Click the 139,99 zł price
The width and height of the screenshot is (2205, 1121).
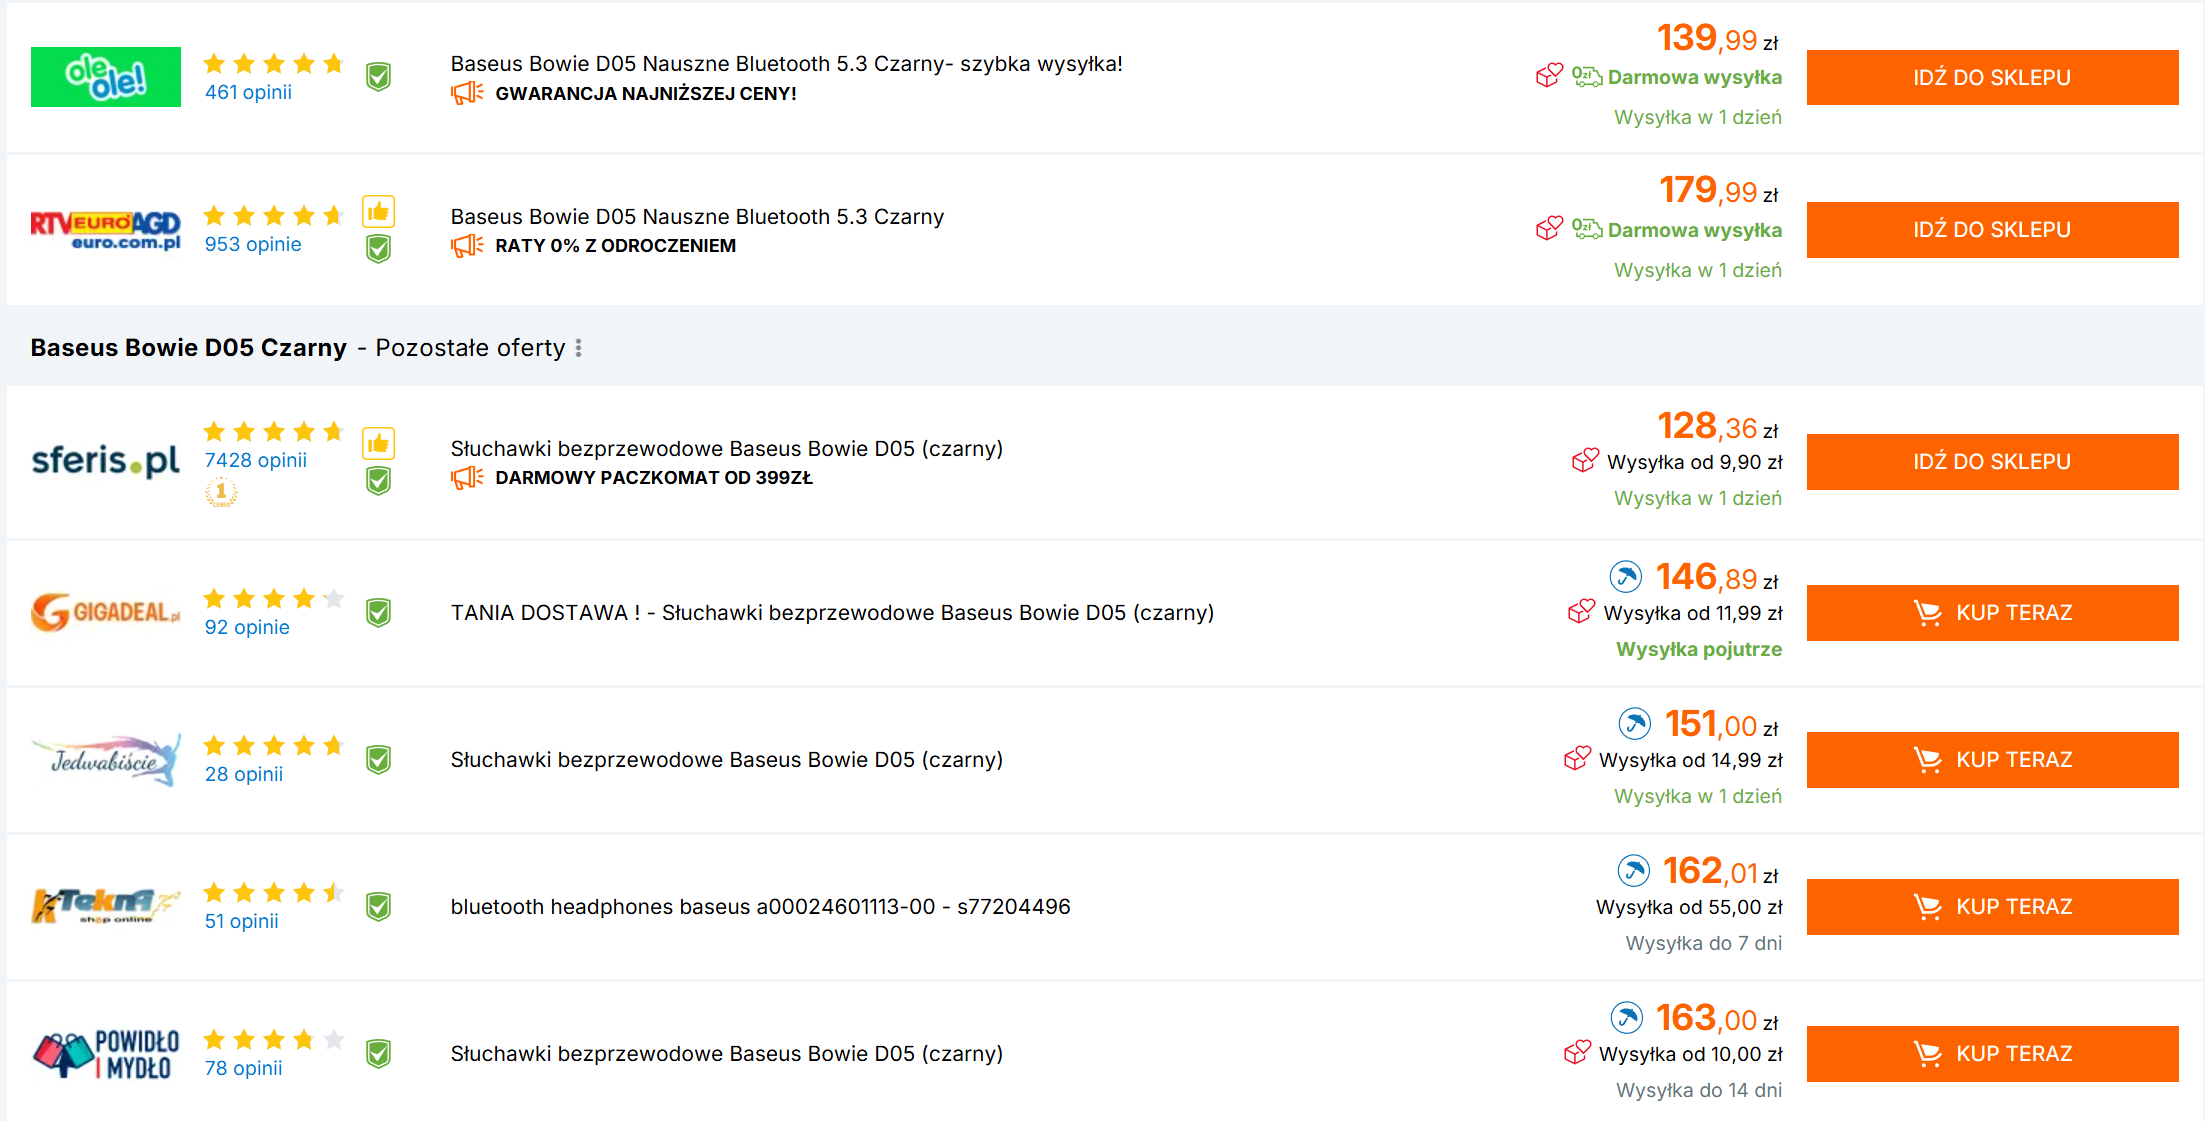pyautogui.click(x=1718, y=38)
